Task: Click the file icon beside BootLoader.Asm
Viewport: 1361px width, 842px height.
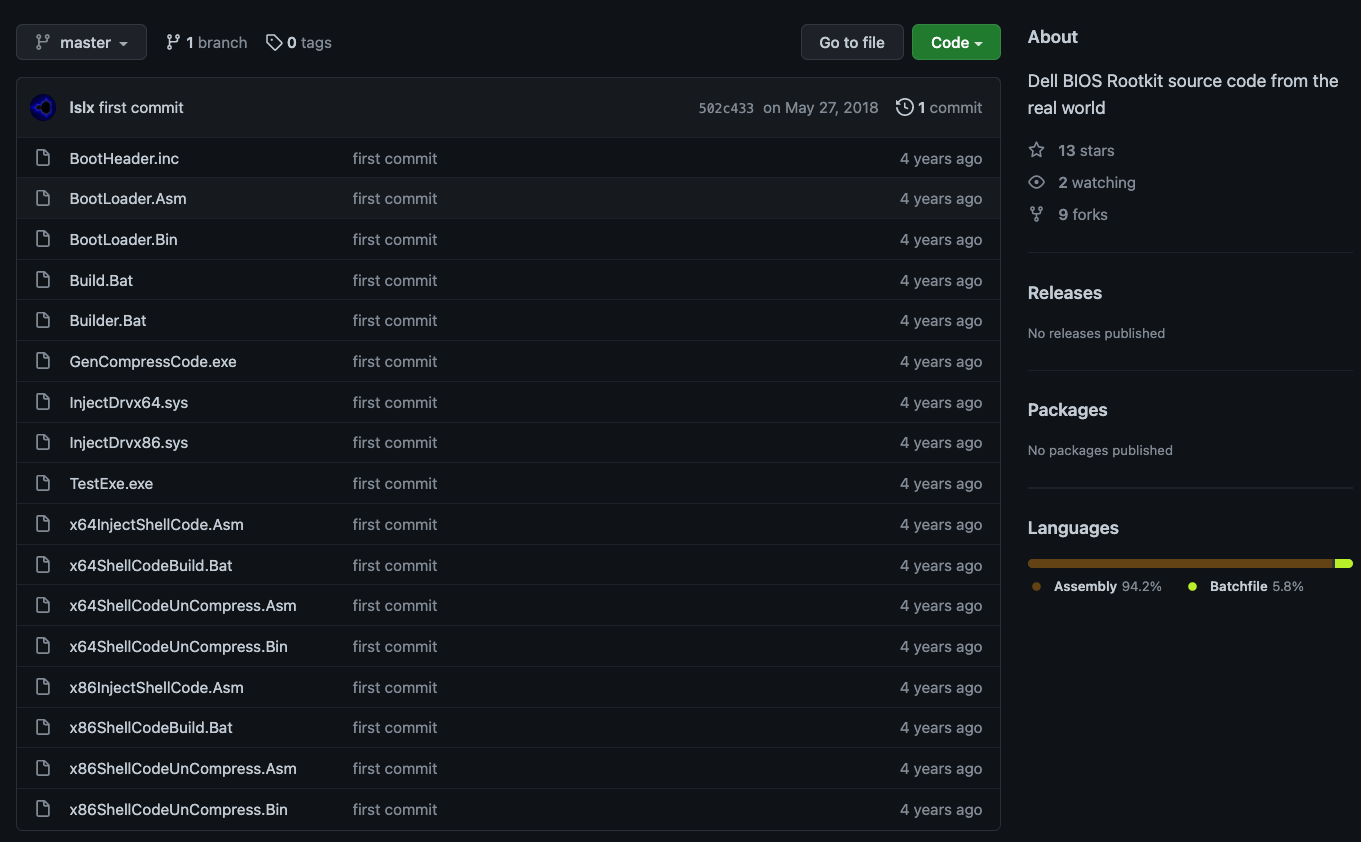Action: pyautogui.click(x=43, y=198)
